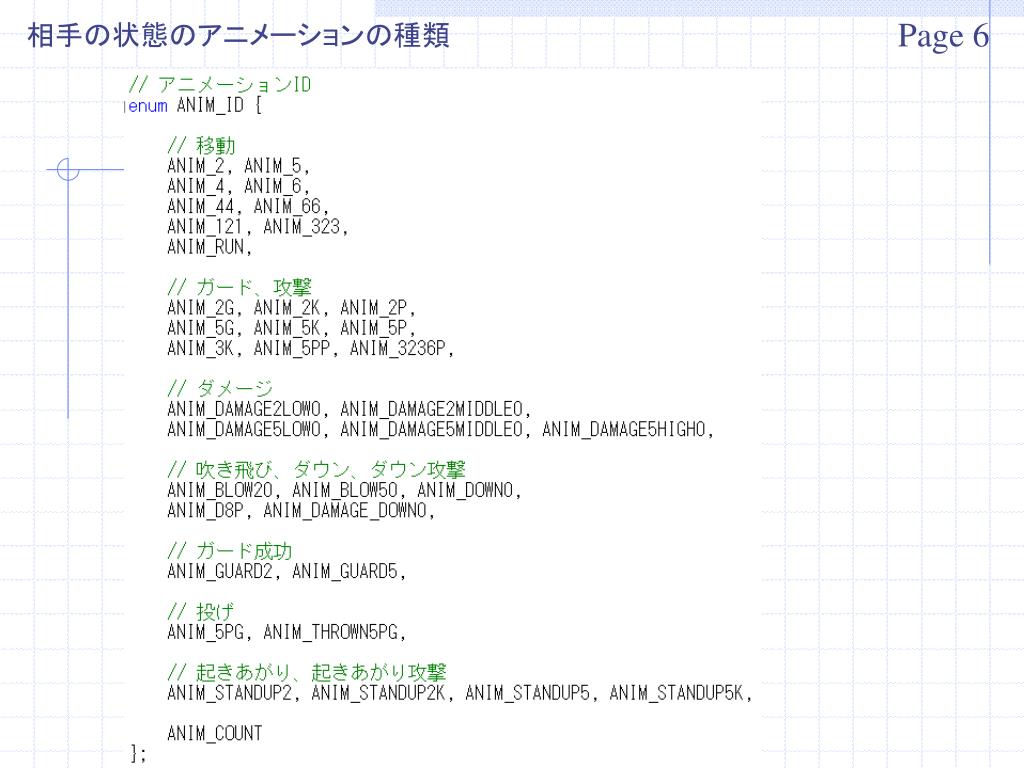Click the '// 投げ' comment

[201, 611]
